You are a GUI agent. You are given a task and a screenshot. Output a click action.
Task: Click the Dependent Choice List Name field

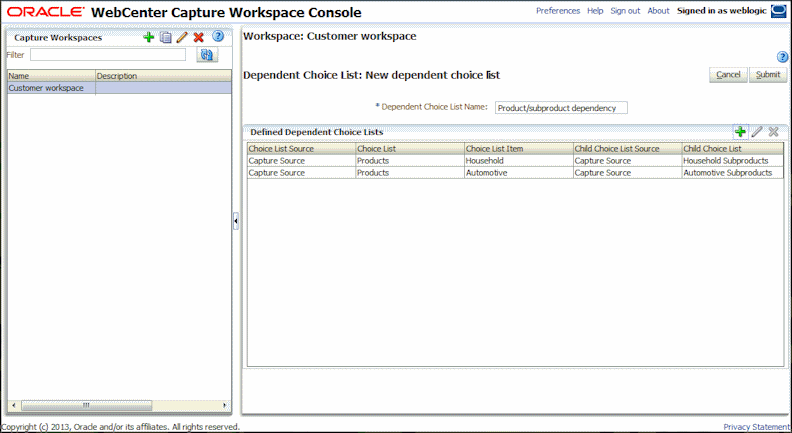pyautogui.click(x=561, y=108)
